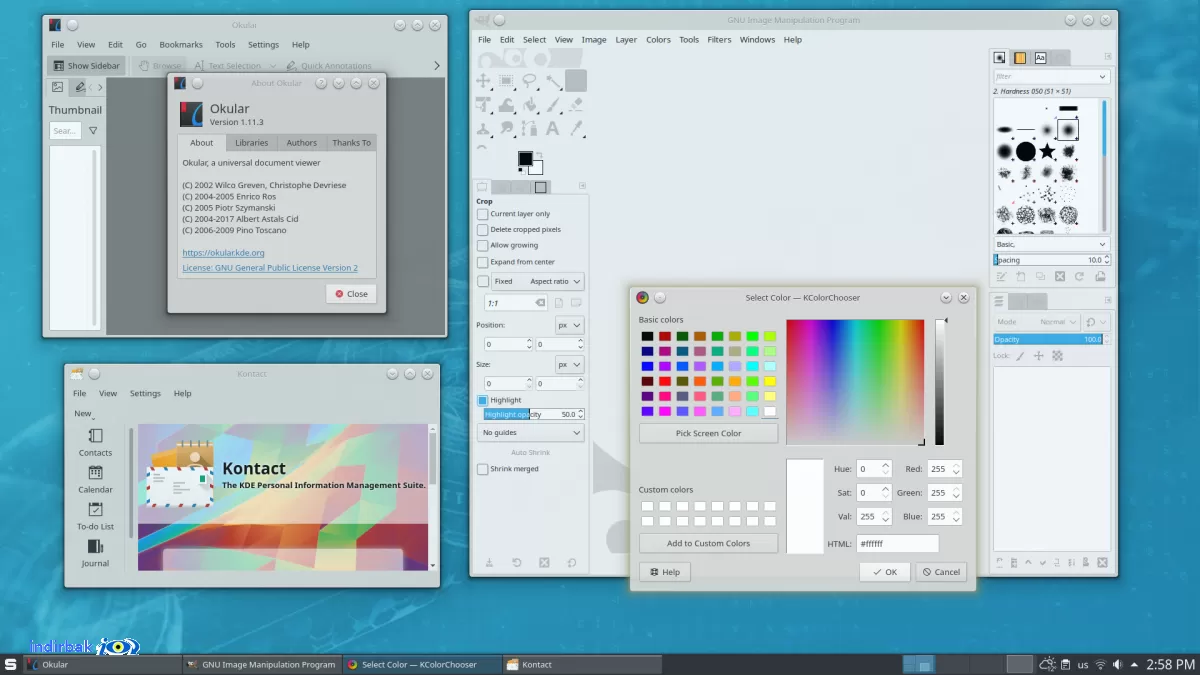Click the Okular thumbnail search field
The width and height of the screenshot is (1200, 675).
click(x=65, y=130)
